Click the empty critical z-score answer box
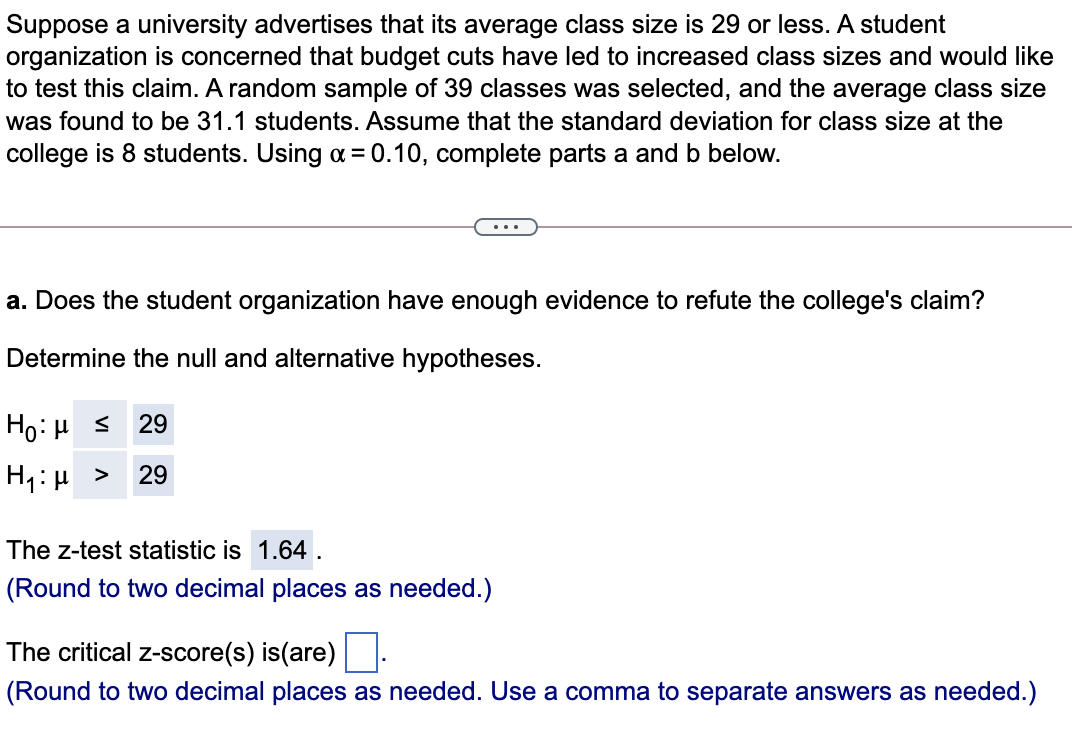Viewport: 1072px width, 736px height. tap(363, 650)
